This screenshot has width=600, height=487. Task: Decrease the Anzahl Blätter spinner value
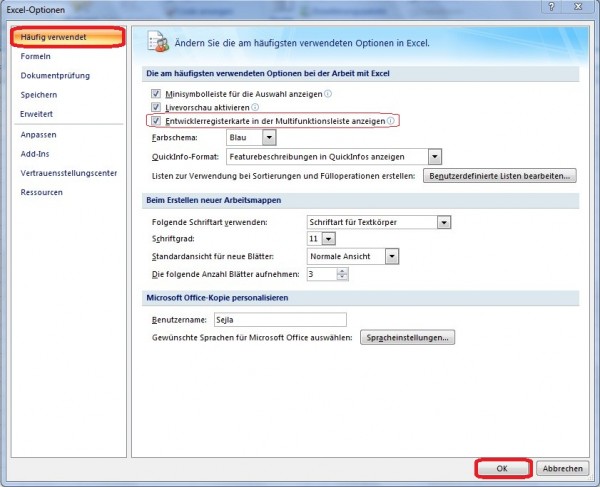[342, 277]
